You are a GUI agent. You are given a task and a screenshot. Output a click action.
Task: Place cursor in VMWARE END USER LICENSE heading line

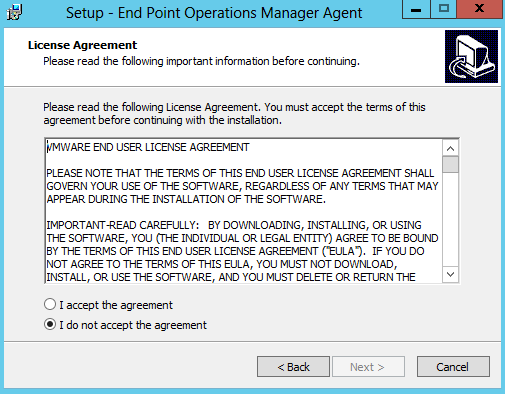(148, 147)
